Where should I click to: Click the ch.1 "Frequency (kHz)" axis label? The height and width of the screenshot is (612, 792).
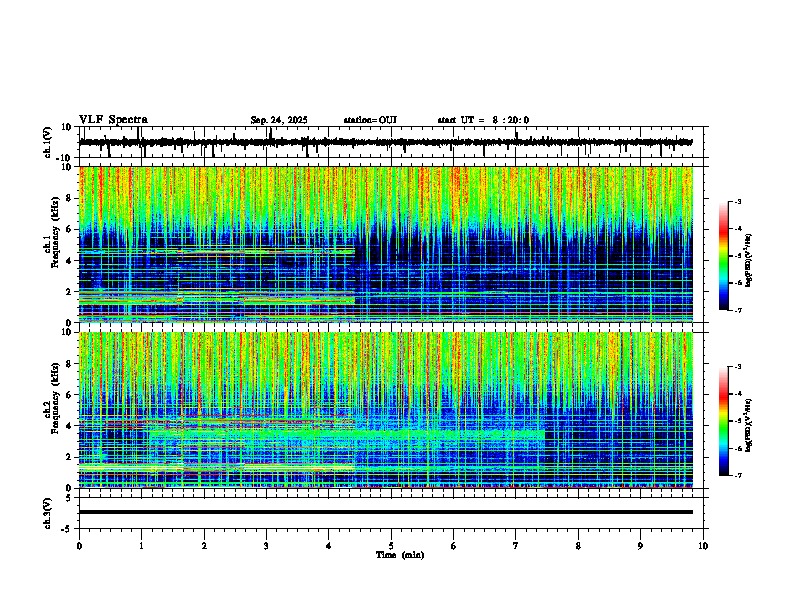click(x=55, y=232)
